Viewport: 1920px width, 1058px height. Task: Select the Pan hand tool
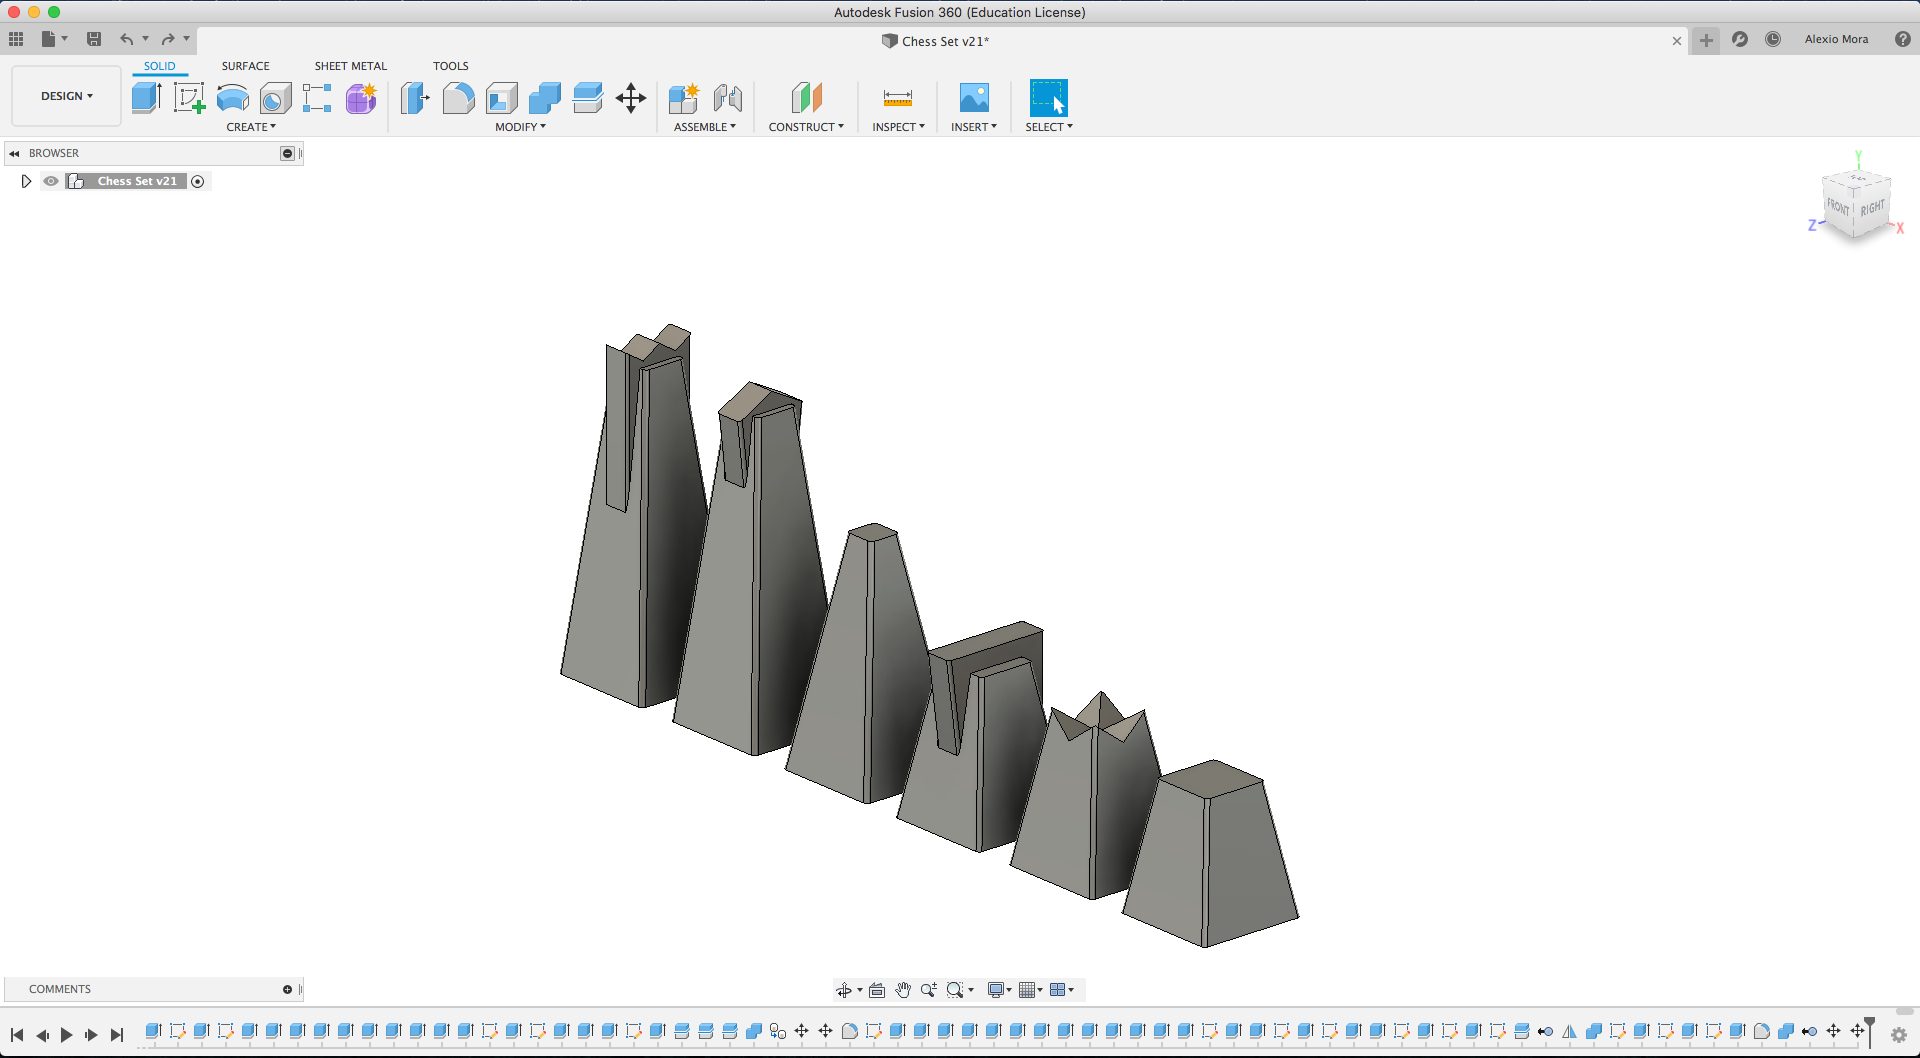(x=903, y=990)
